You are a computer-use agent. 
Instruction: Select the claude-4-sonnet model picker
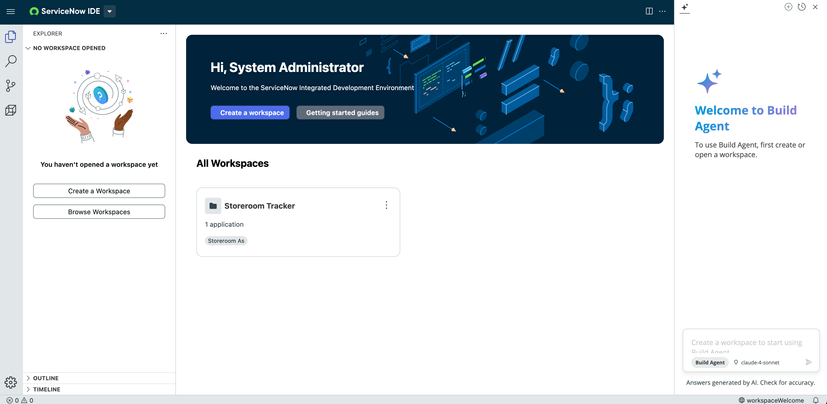[756, 362]
